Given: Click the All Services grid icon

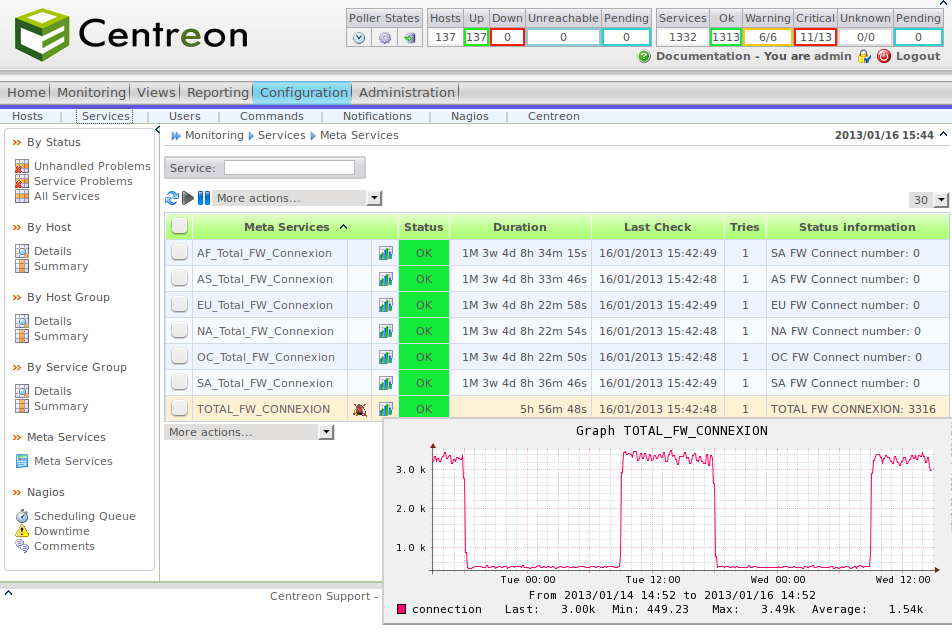Looking at the screenshot, I should click(x=22, y=196).
